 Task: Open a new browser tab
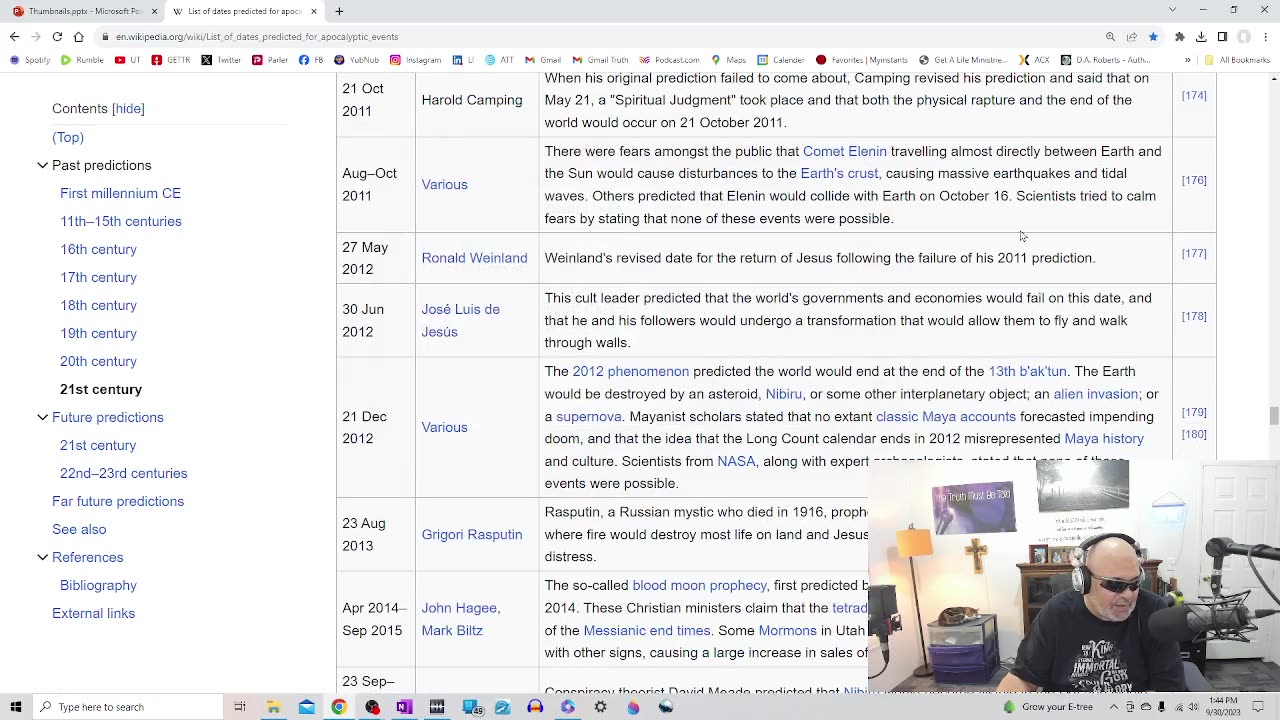pos(339,11)
